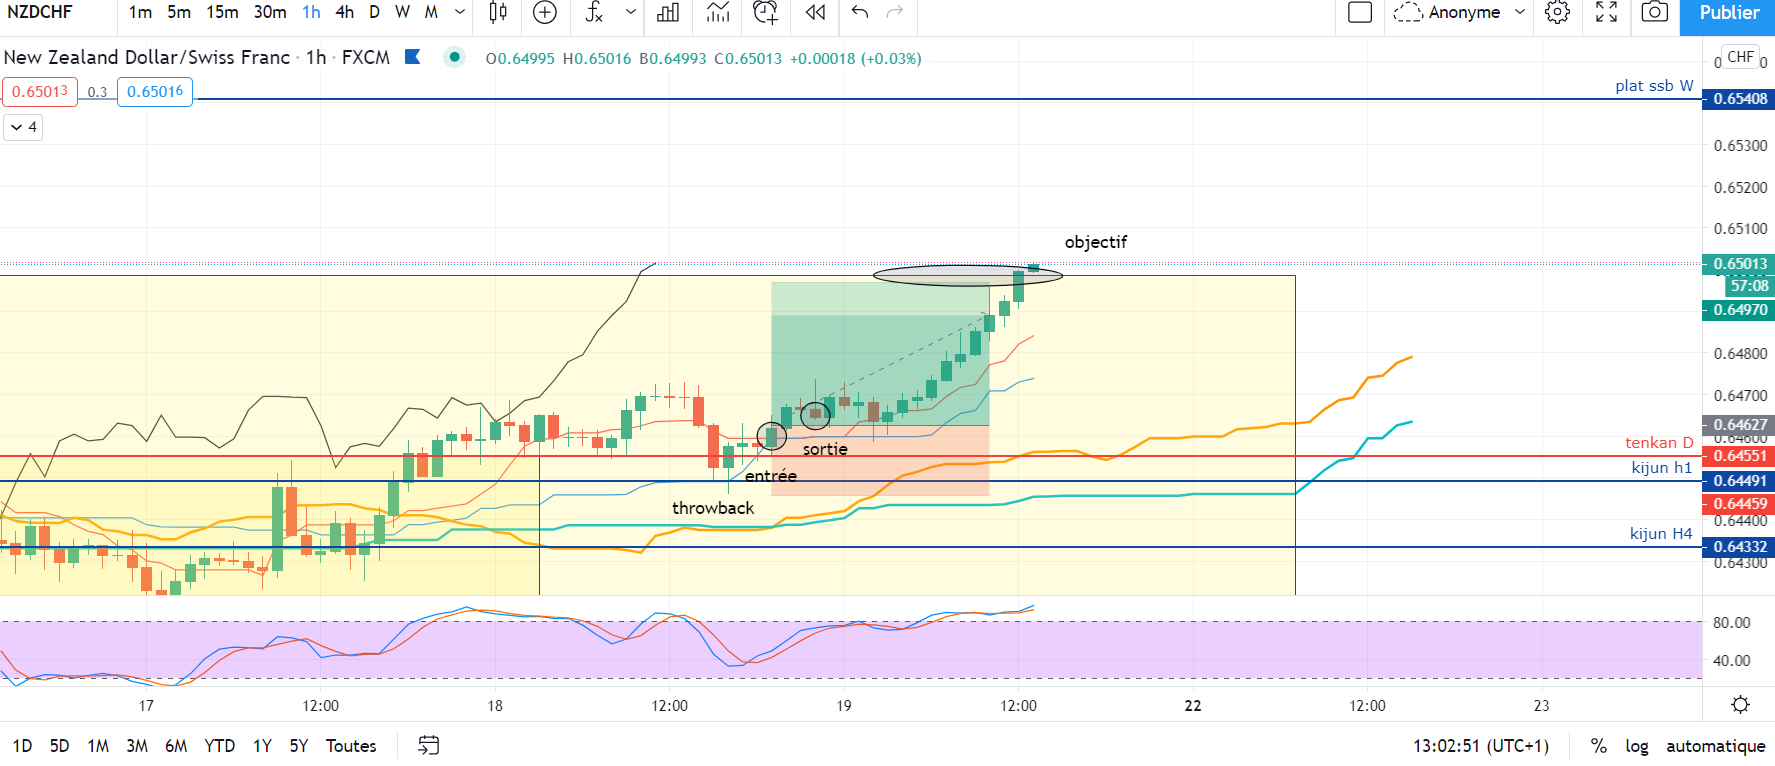Create an alert with the alarm clock icon
Viewport: 1775px width, 766px height.
click(x=766, y=13)
